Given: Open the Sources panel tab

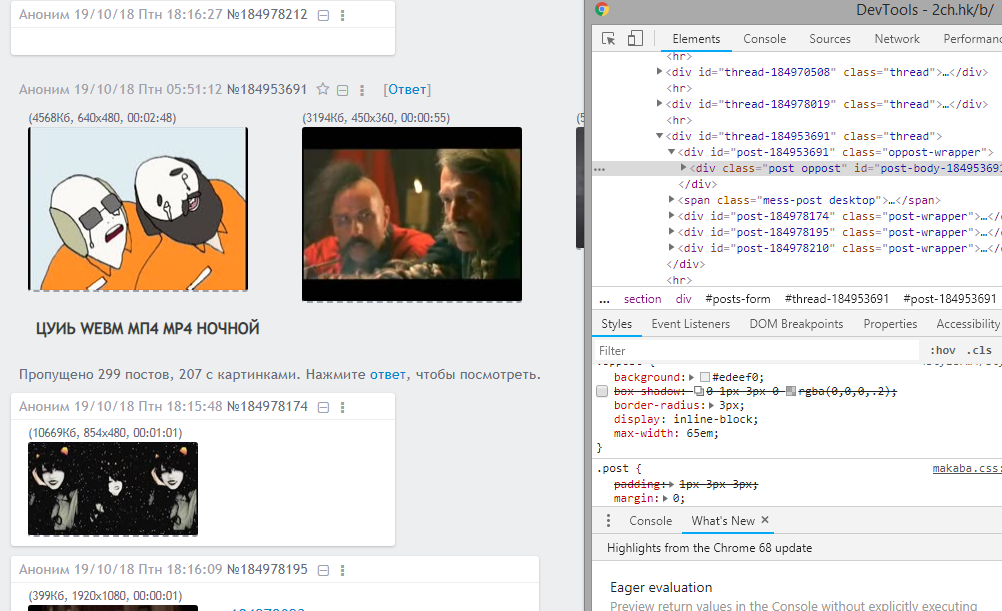Looking at the screenshot, I should [829, 39].
